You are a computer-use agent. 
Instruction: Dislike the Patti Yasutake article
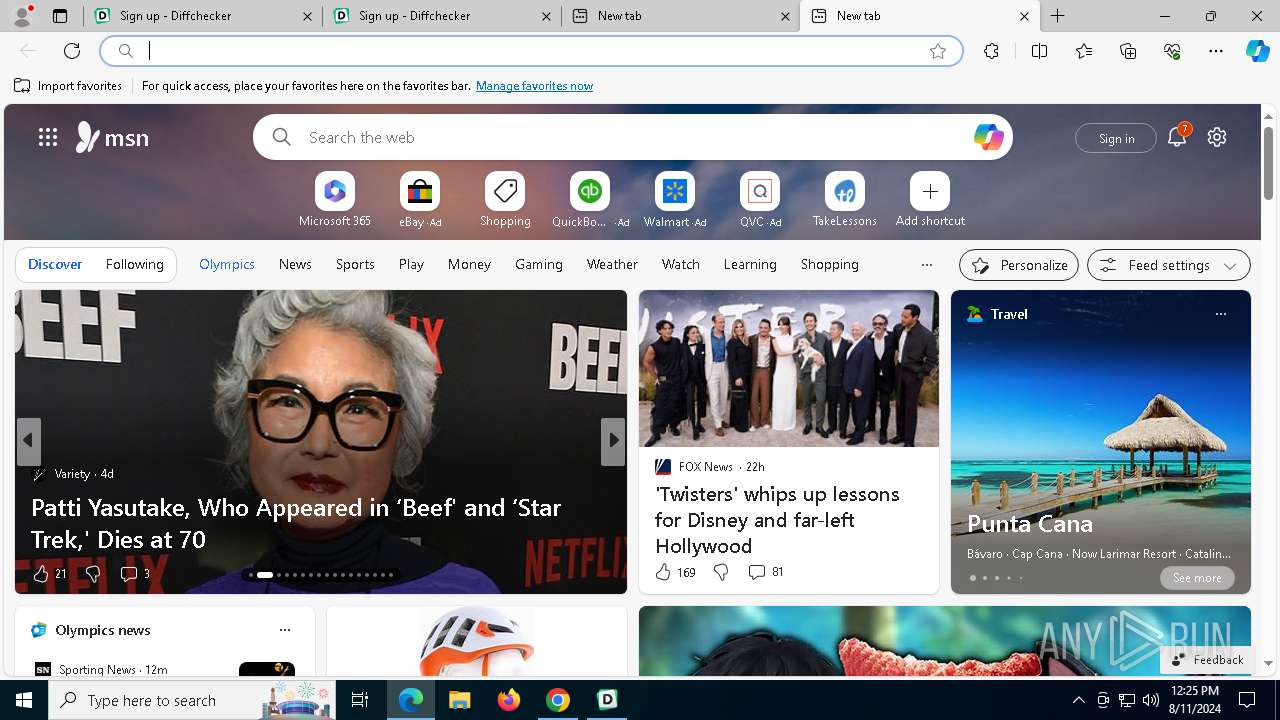93,573
